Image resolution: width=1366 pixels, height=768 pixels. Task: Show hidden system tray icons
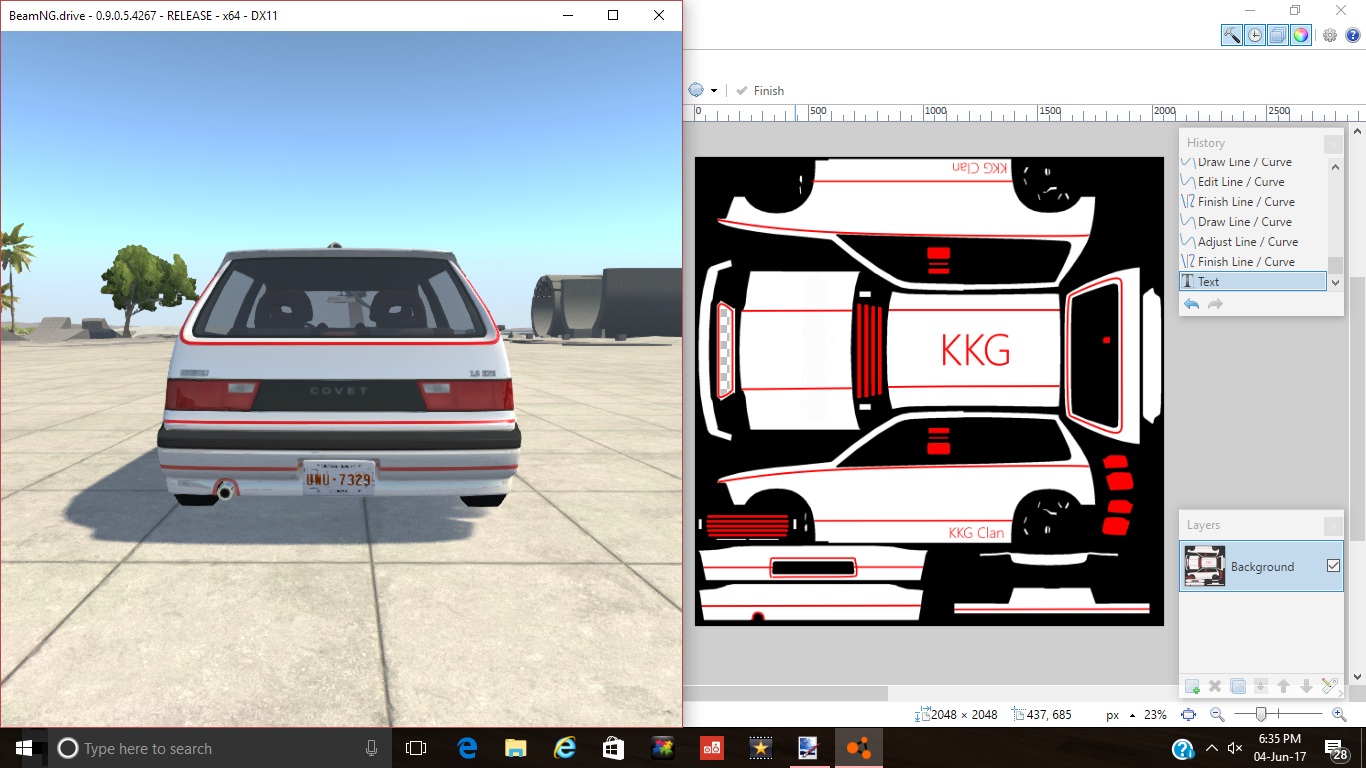click(x=1212, y=748)
